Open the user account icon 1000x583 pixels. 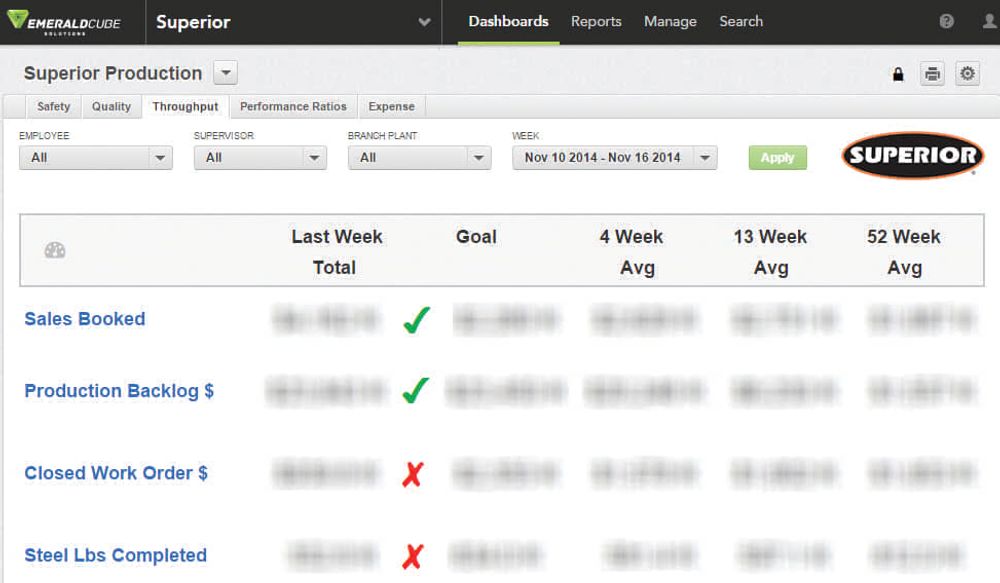click(989, 21)
